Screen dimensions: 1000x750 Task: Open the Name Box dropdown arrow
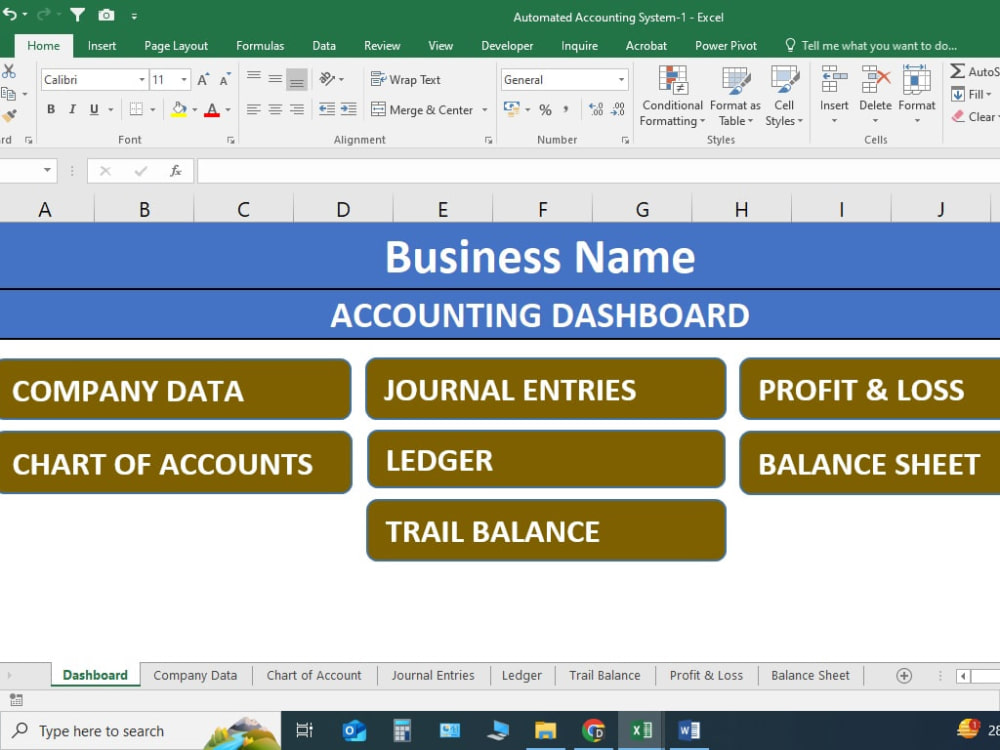pos(47,170)
